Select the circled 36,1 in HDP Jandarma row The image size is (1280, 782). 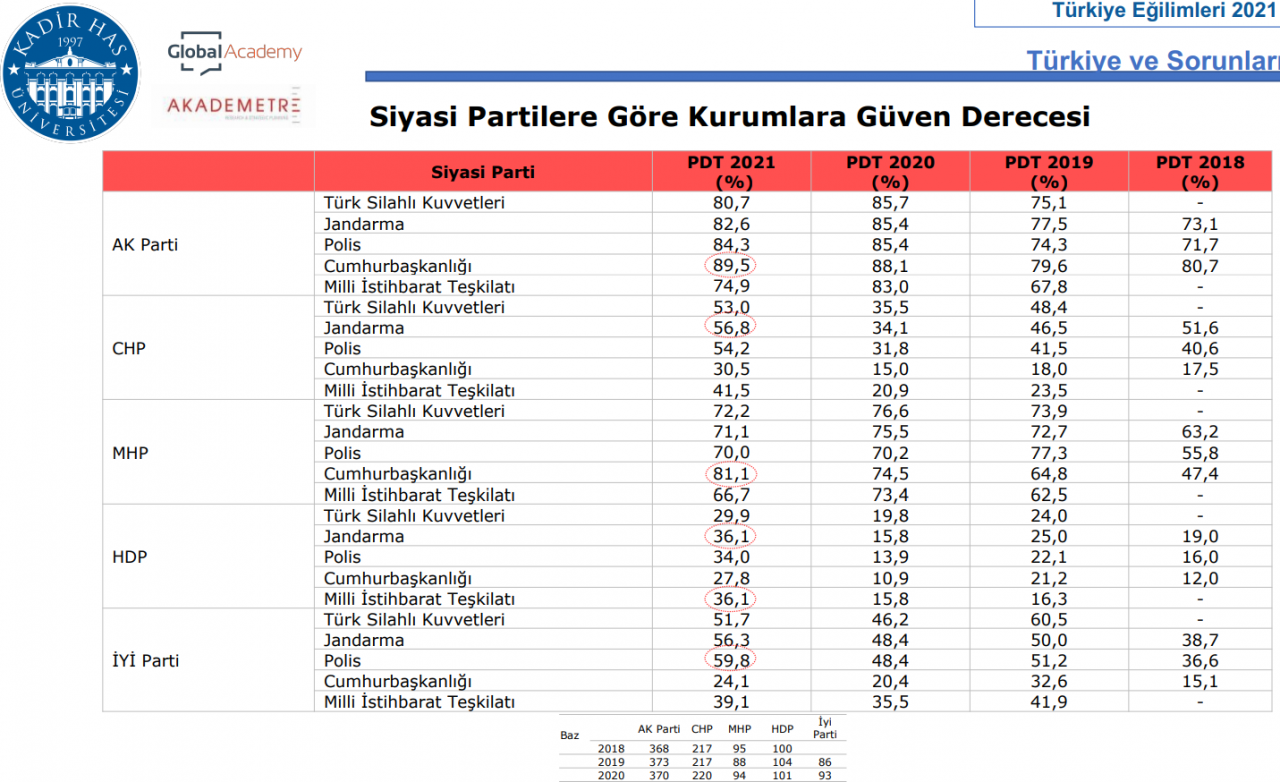(731, 536)
